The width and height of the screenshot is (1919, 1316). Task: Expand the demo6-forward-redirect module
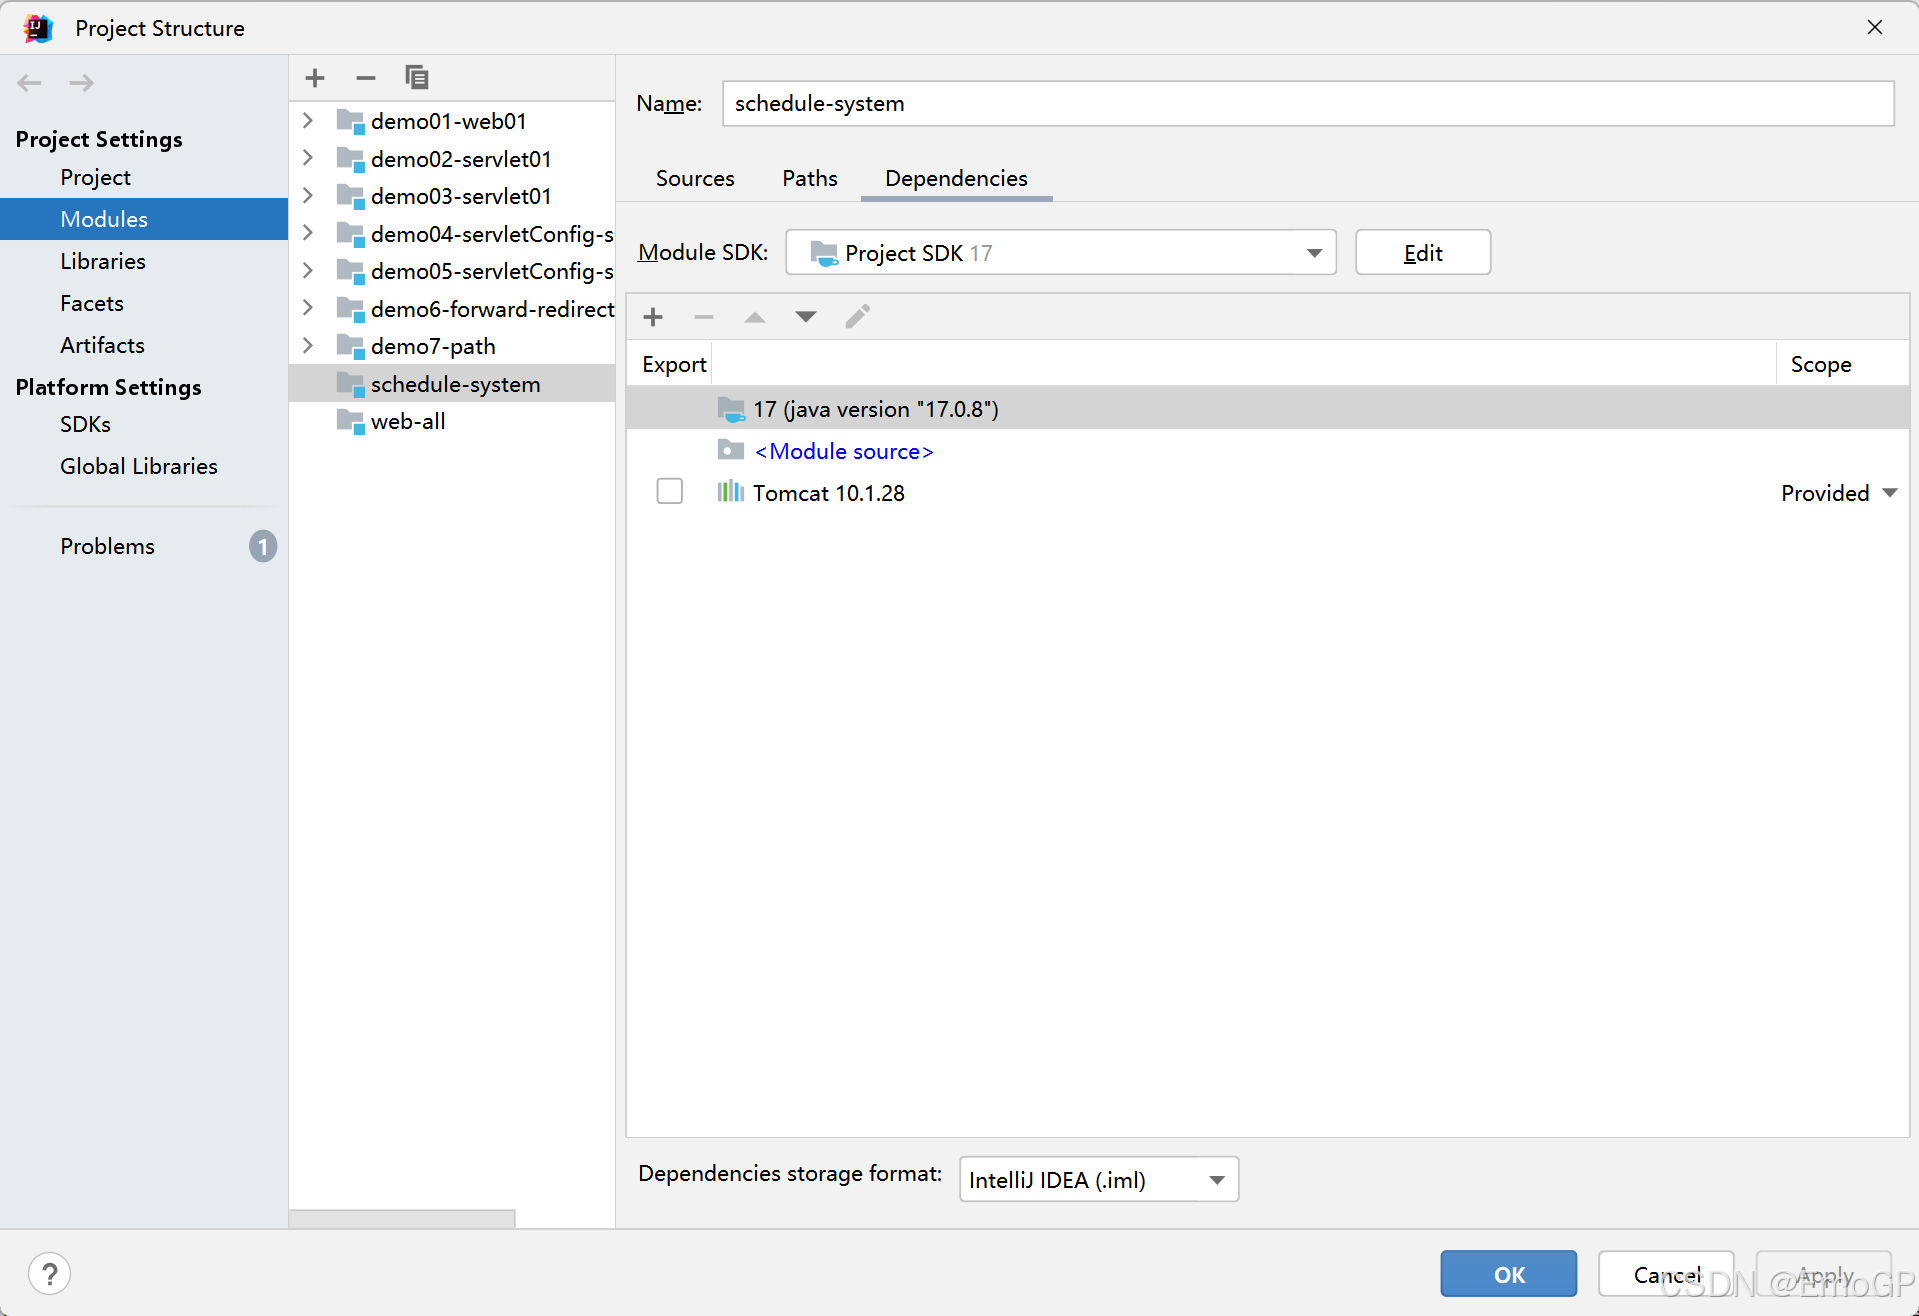point(308,308)
